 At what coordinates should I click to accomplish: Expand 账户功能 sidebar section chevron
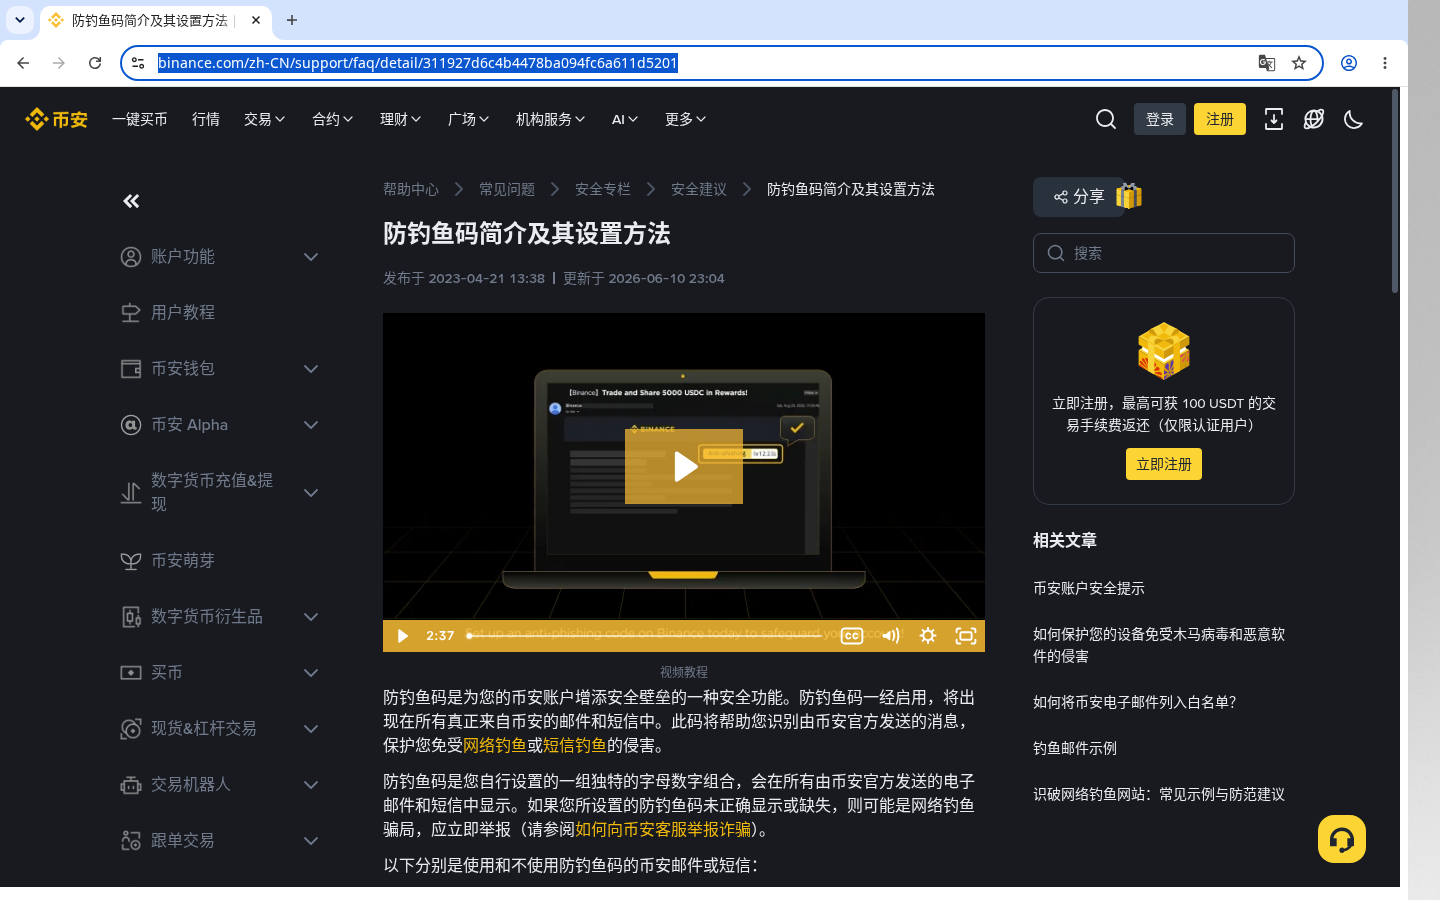[311, 257]
